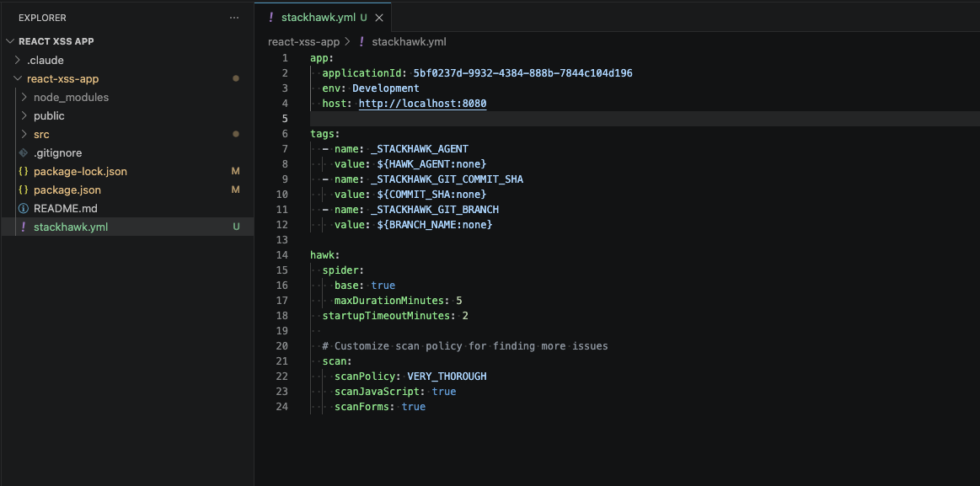The width and height of the screenshot is (980, 486).
Task: Click the _STACKHAWK_GIT_BRANCH name value
Action: pos(434,209)
